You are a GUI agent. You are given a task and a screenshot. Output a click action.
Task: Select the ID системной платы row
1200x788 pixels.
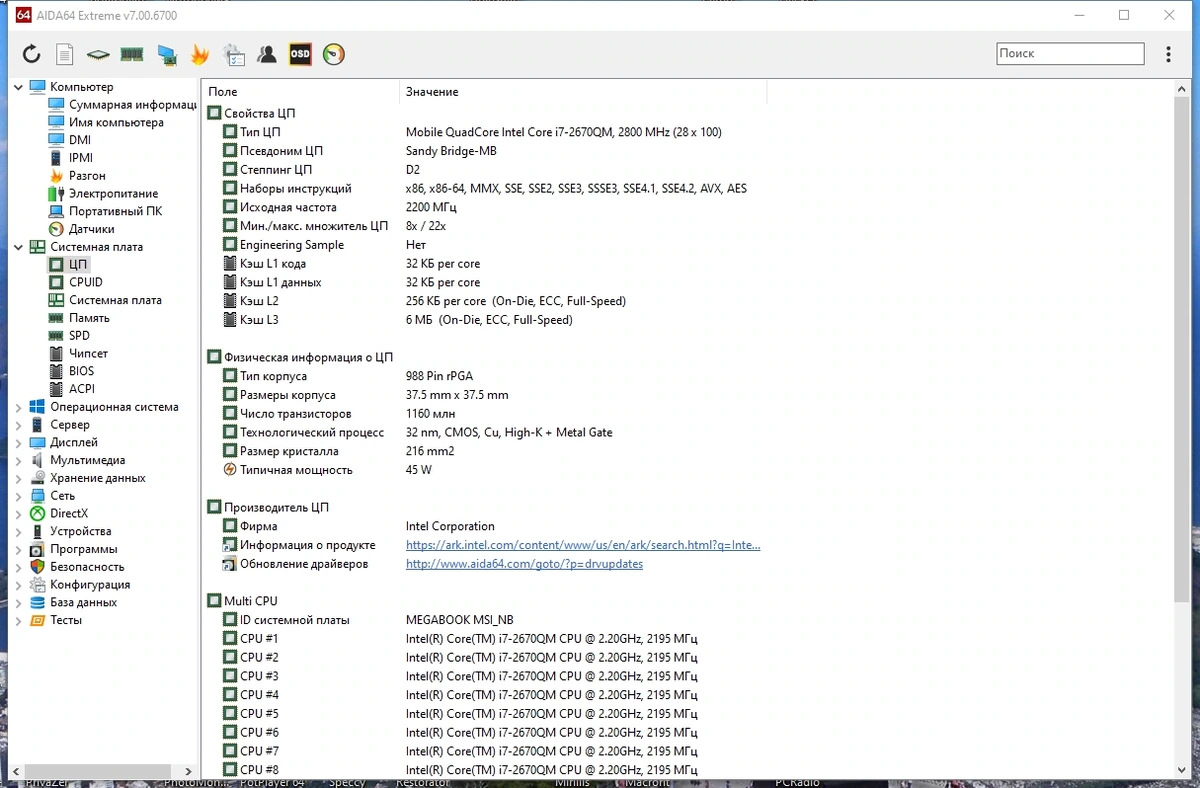coord(484,620)
